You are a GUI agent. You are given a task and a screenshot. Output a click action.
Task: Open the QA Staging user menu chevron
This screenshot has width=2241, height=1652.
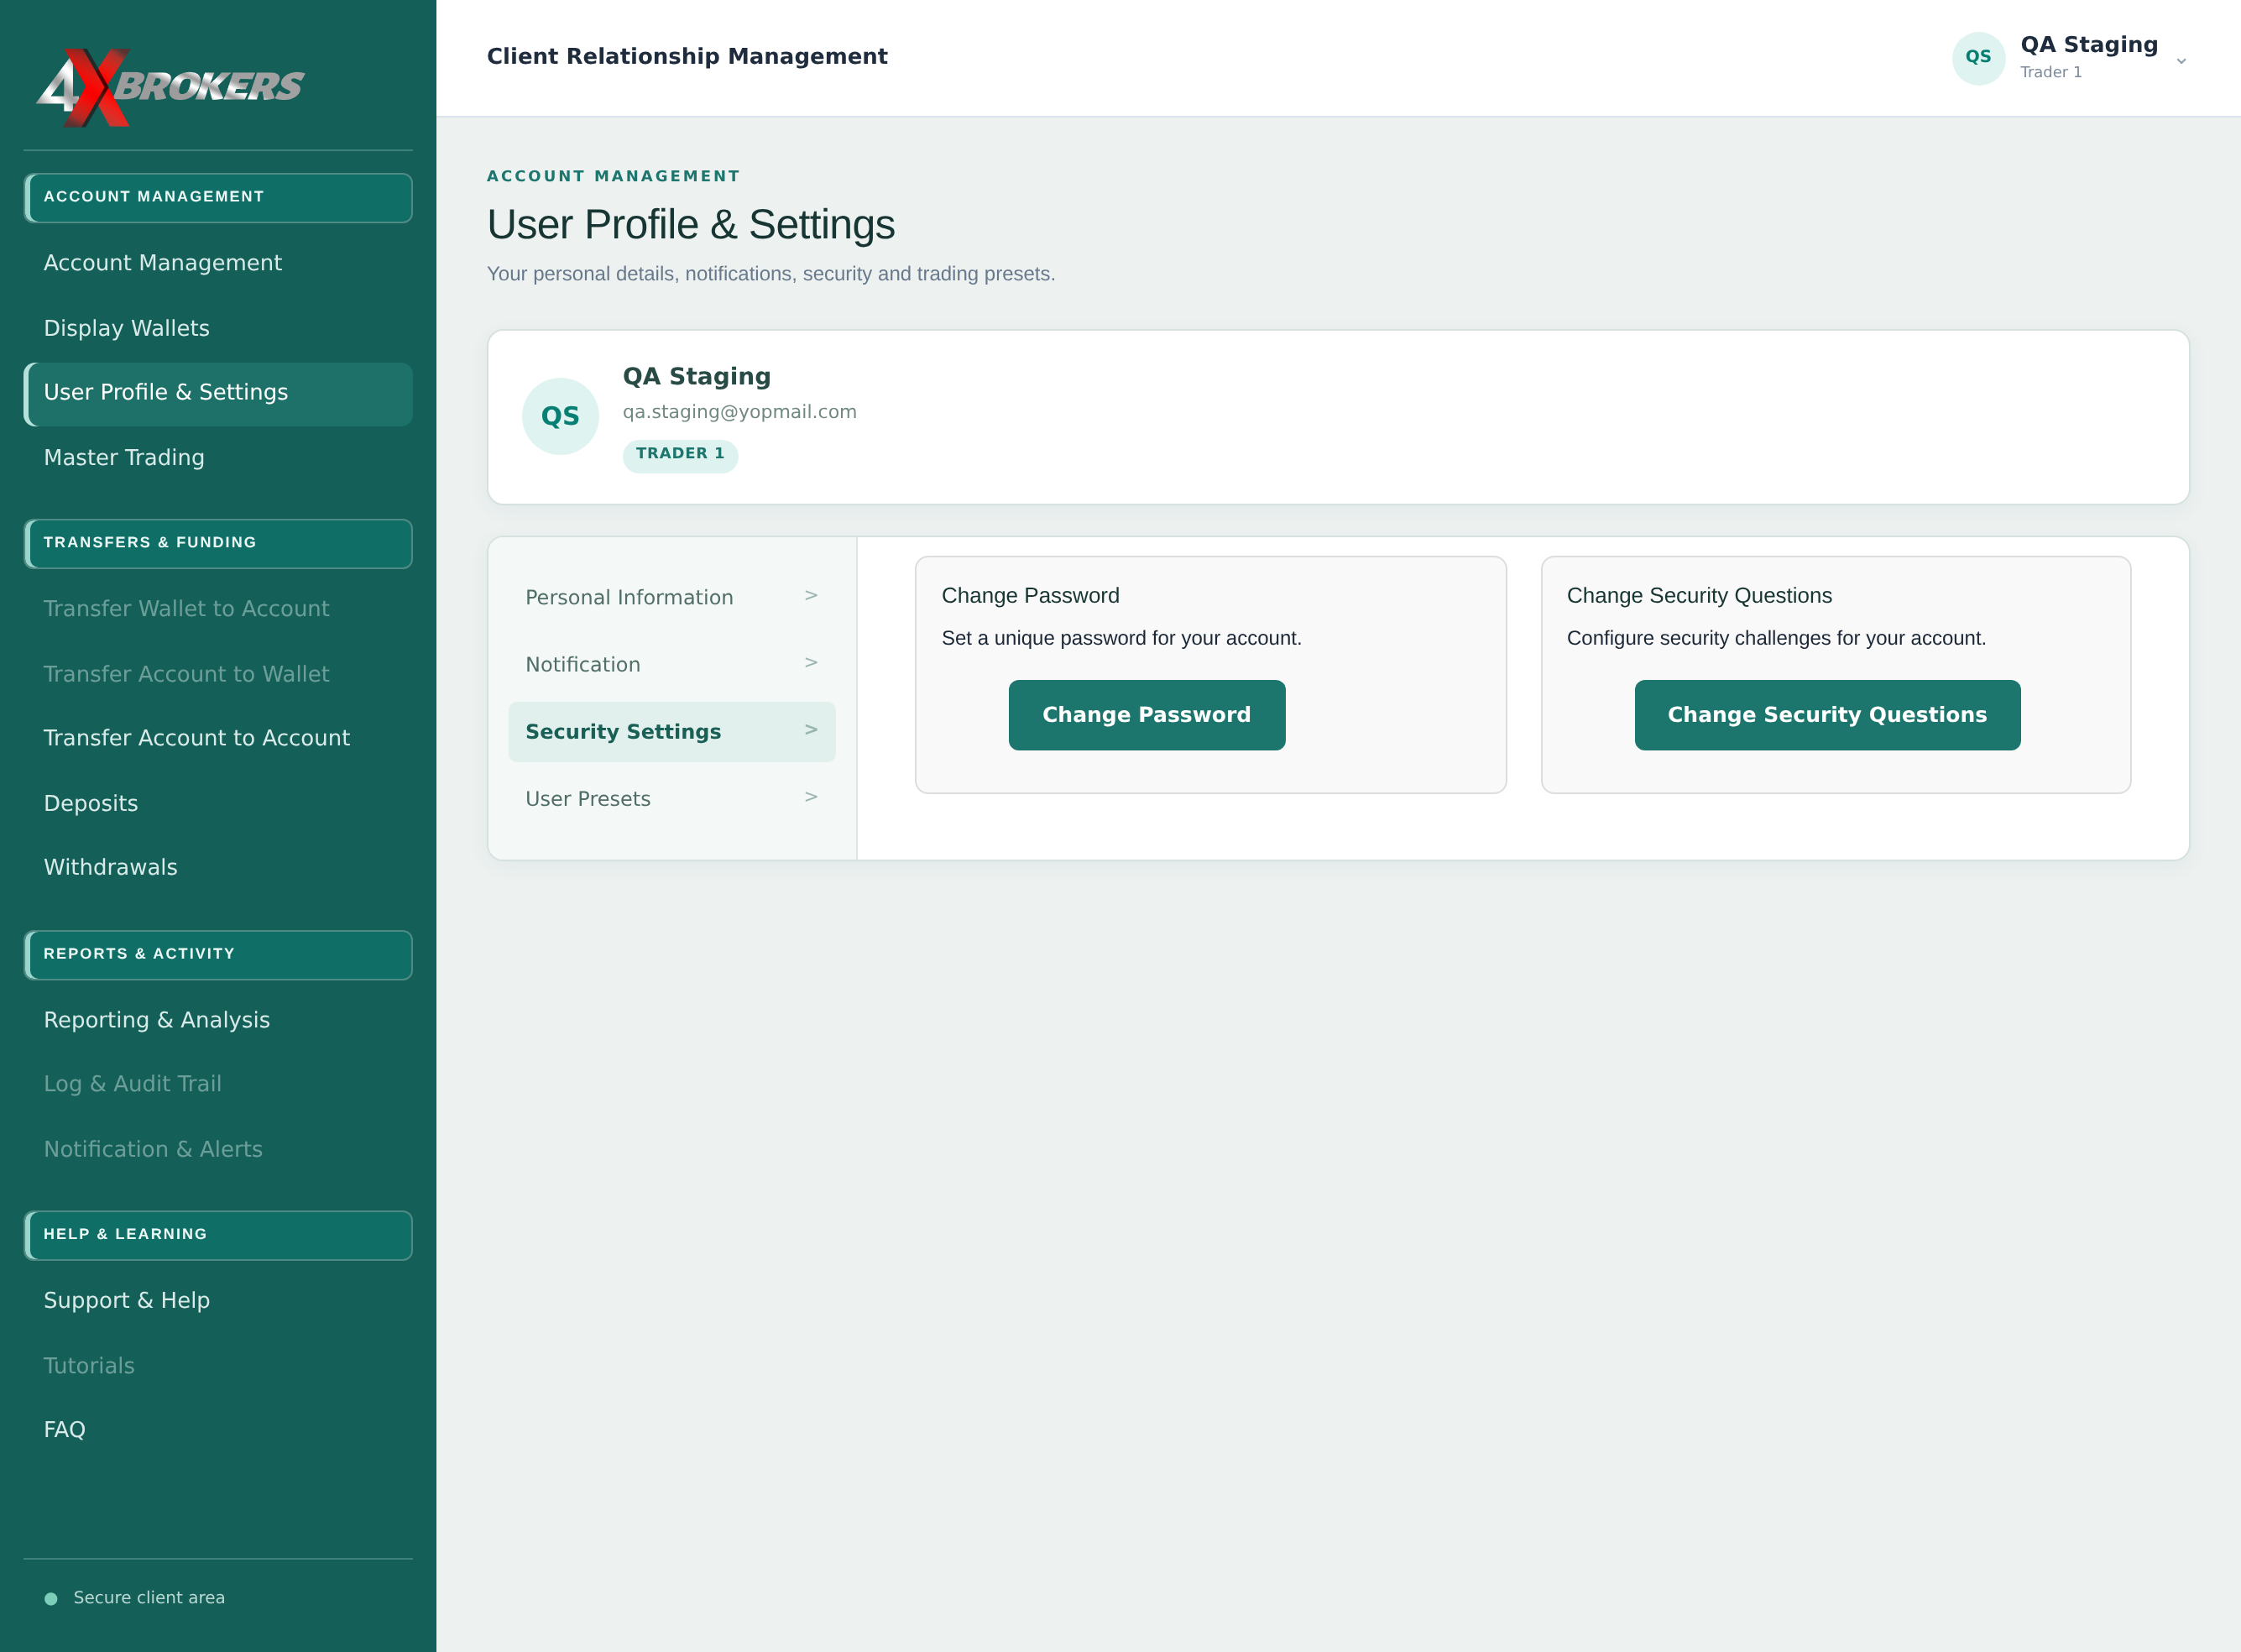2181,61
